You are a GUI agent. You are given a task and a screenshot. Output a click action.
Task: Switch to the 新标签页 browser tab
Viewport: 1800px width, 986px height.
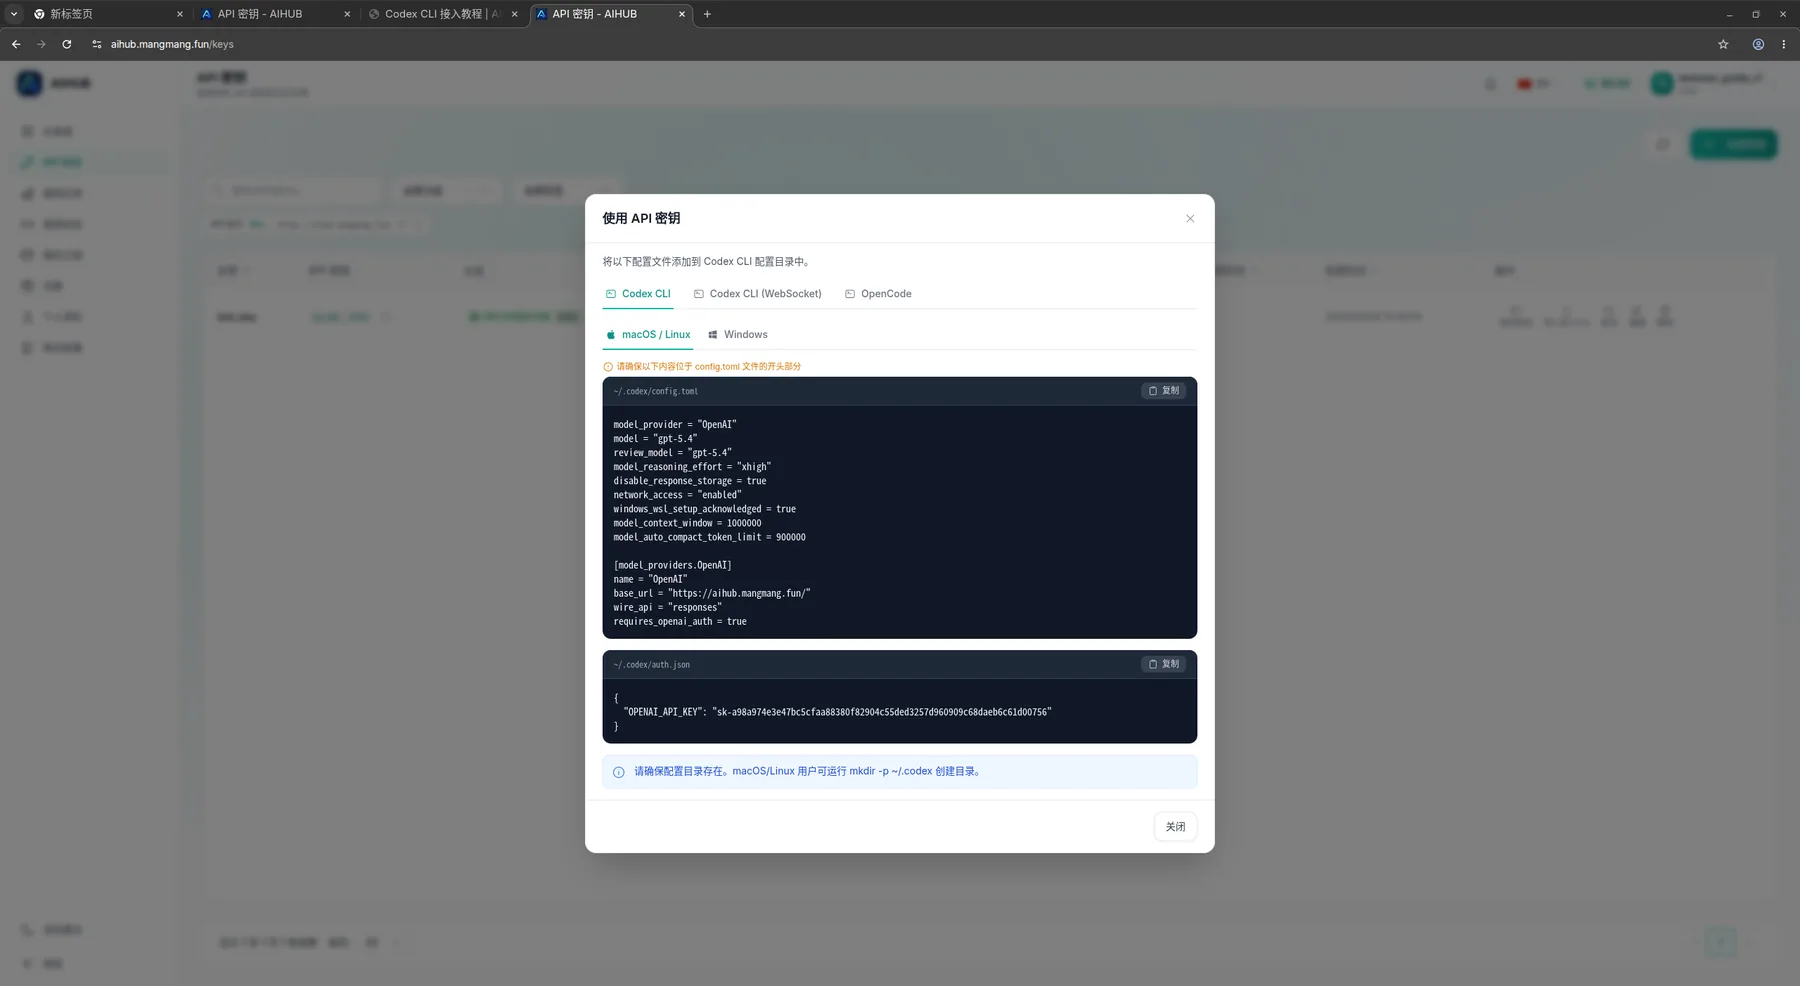pos(106,14)
